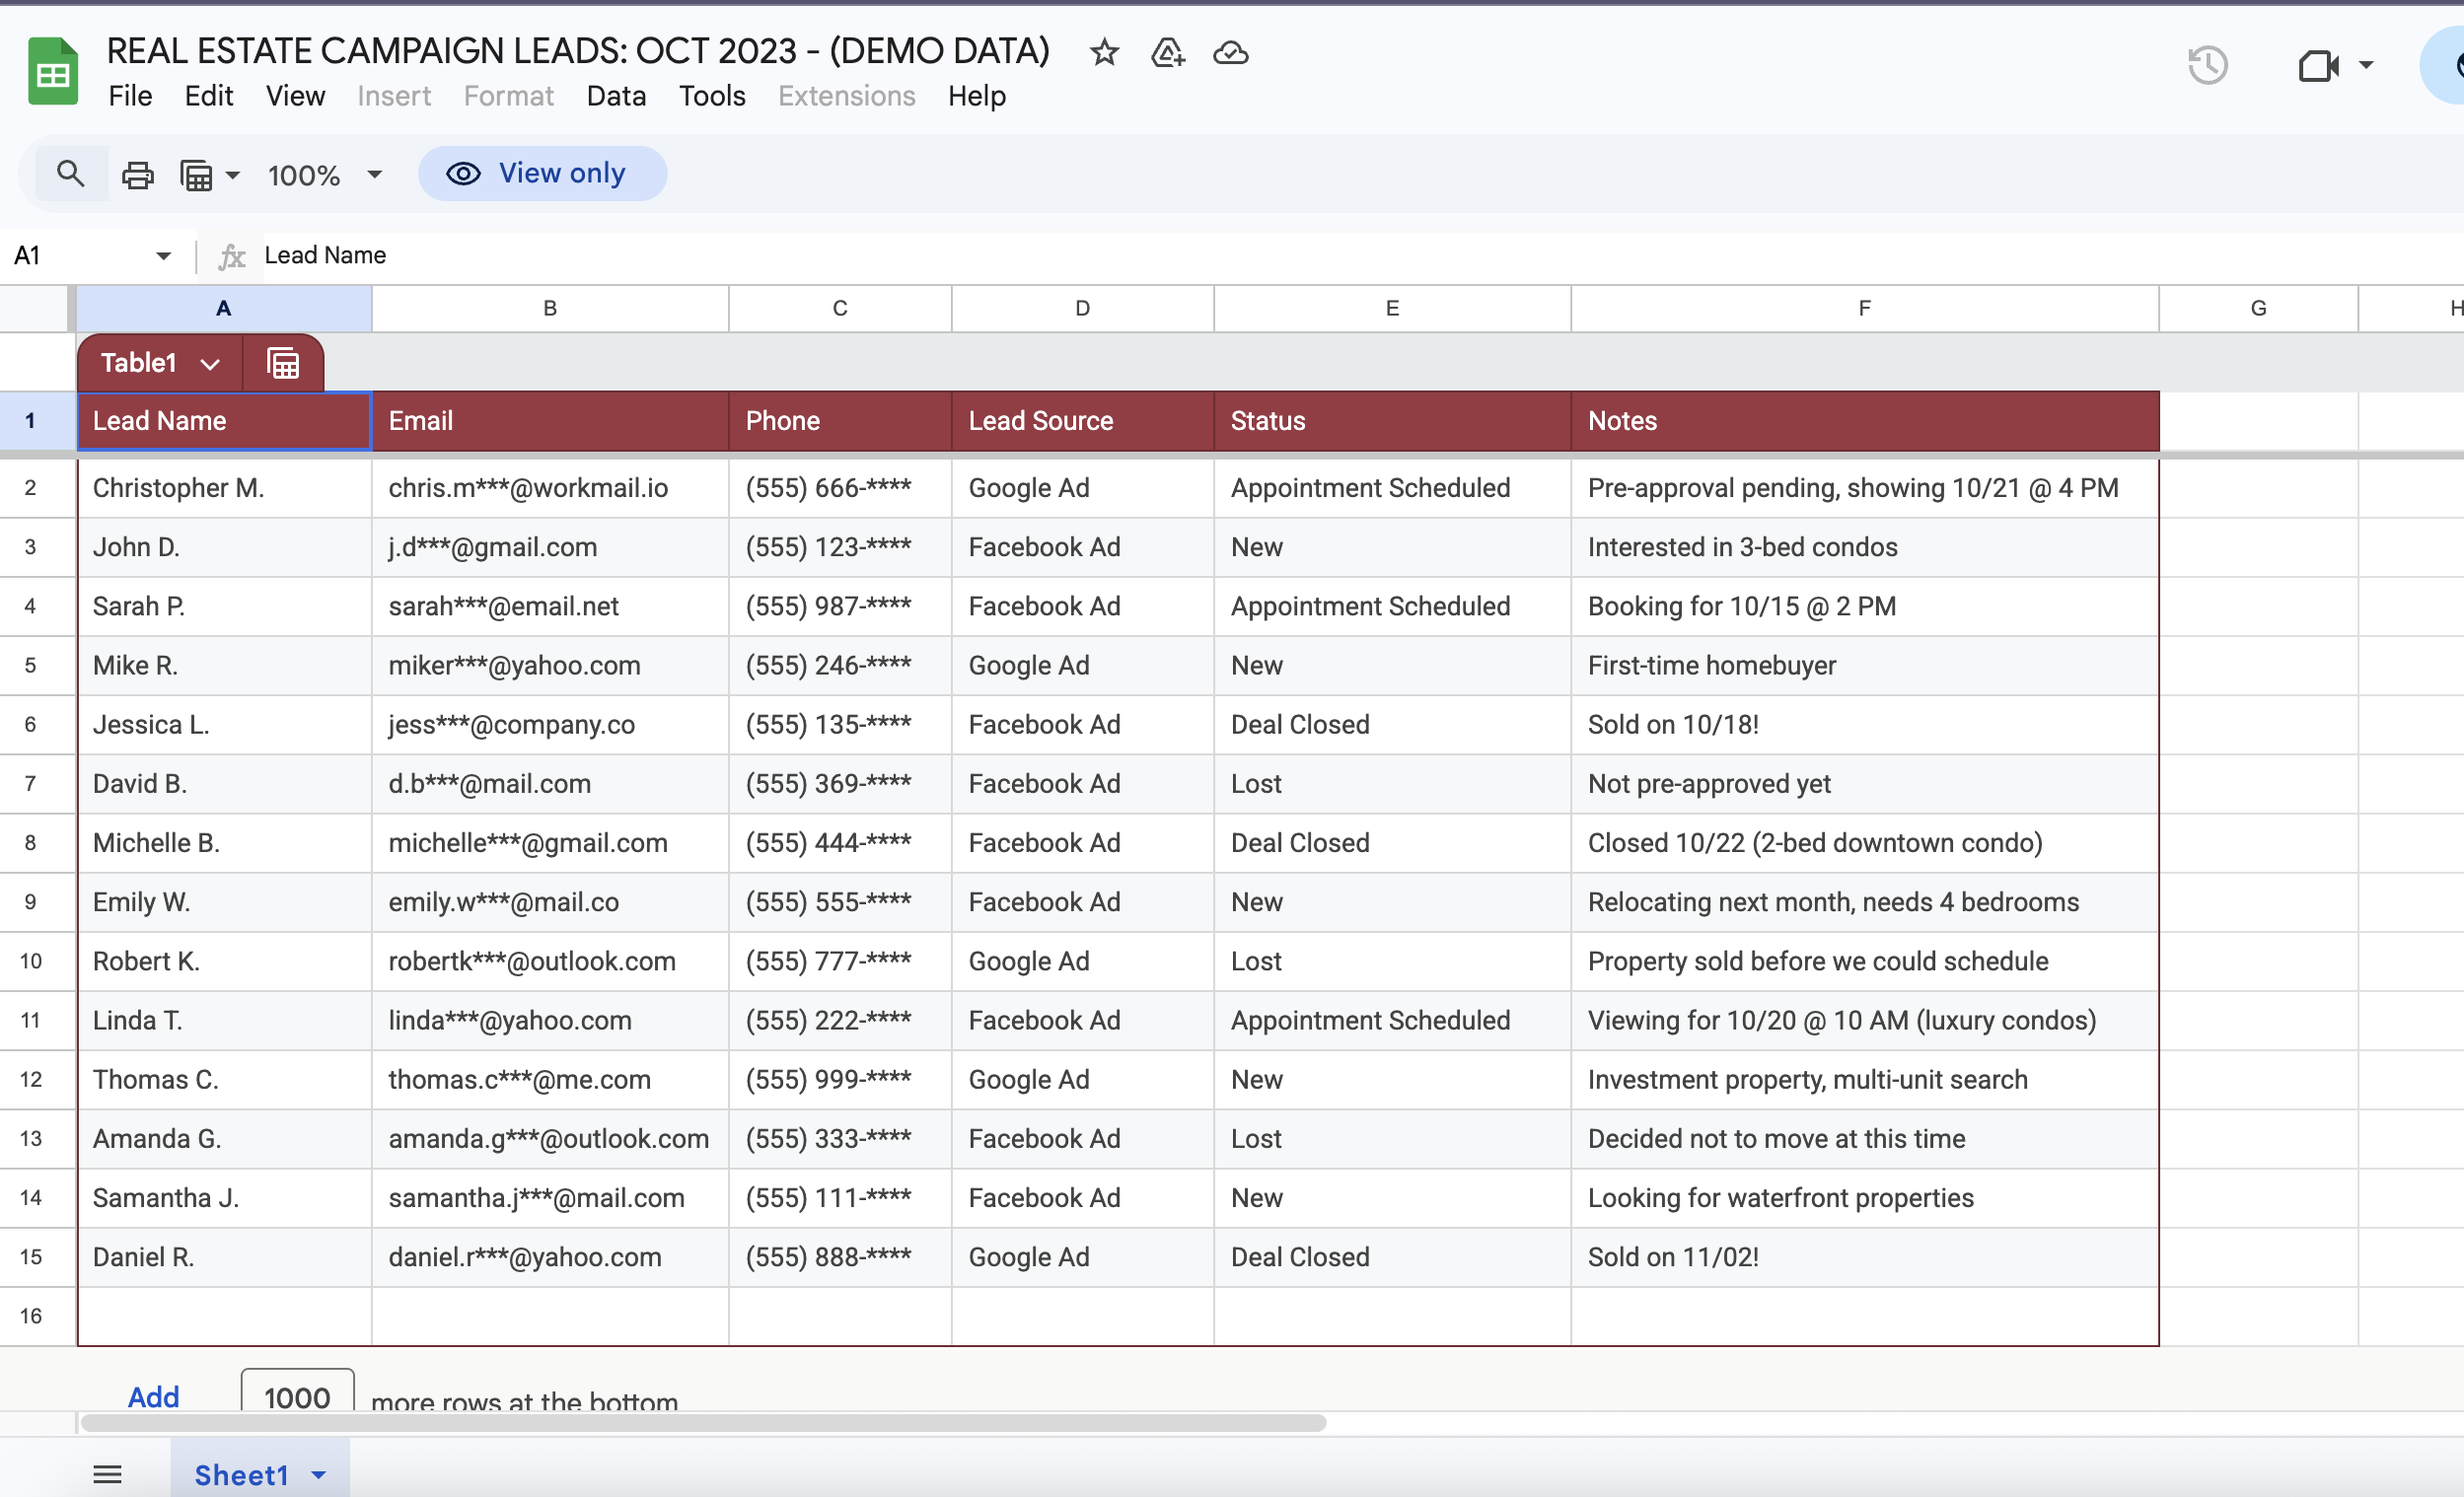Image resolution: width=2464 pixels, height=1497 pixels.
Task: Select Robert K.'s Google Ad cell
Action: pos(1082,961)
